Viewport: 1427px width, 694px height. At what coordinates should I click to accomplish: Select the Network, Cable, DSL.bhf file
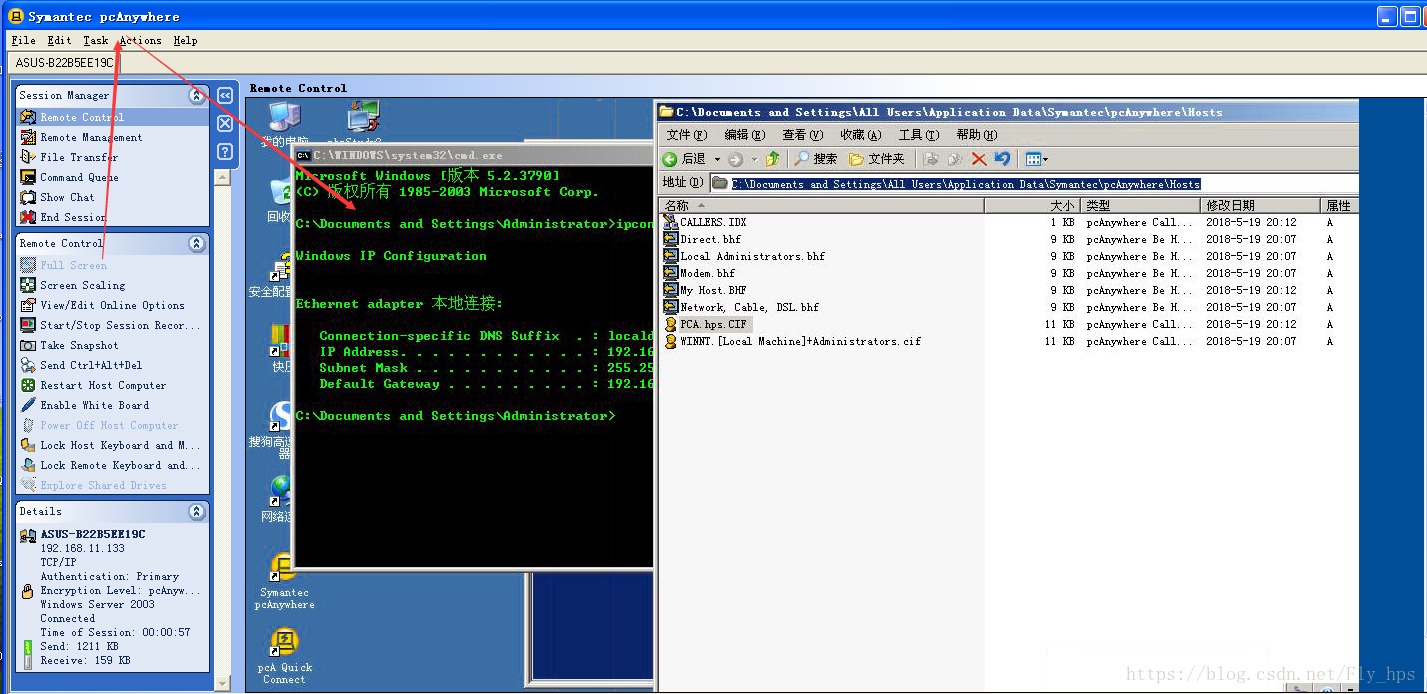(741, 307)
